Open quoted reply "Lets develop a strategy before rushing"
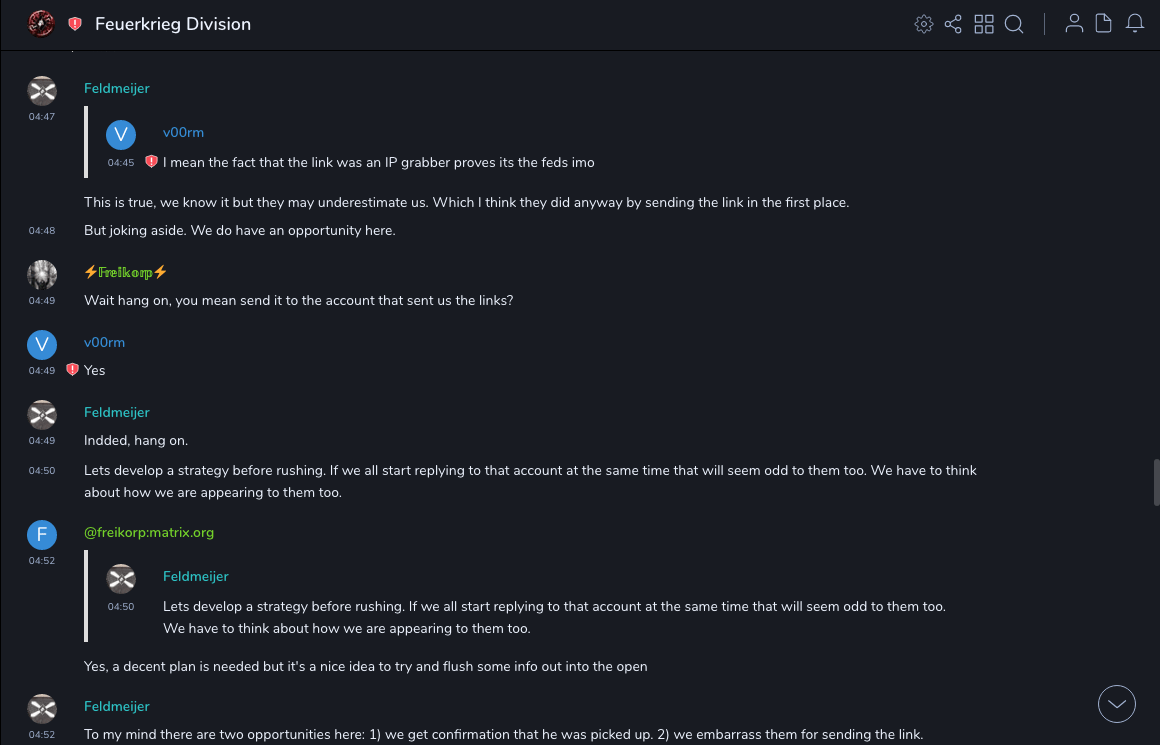Viewport: 1160px width, 745px height. (x=554, y=607)
